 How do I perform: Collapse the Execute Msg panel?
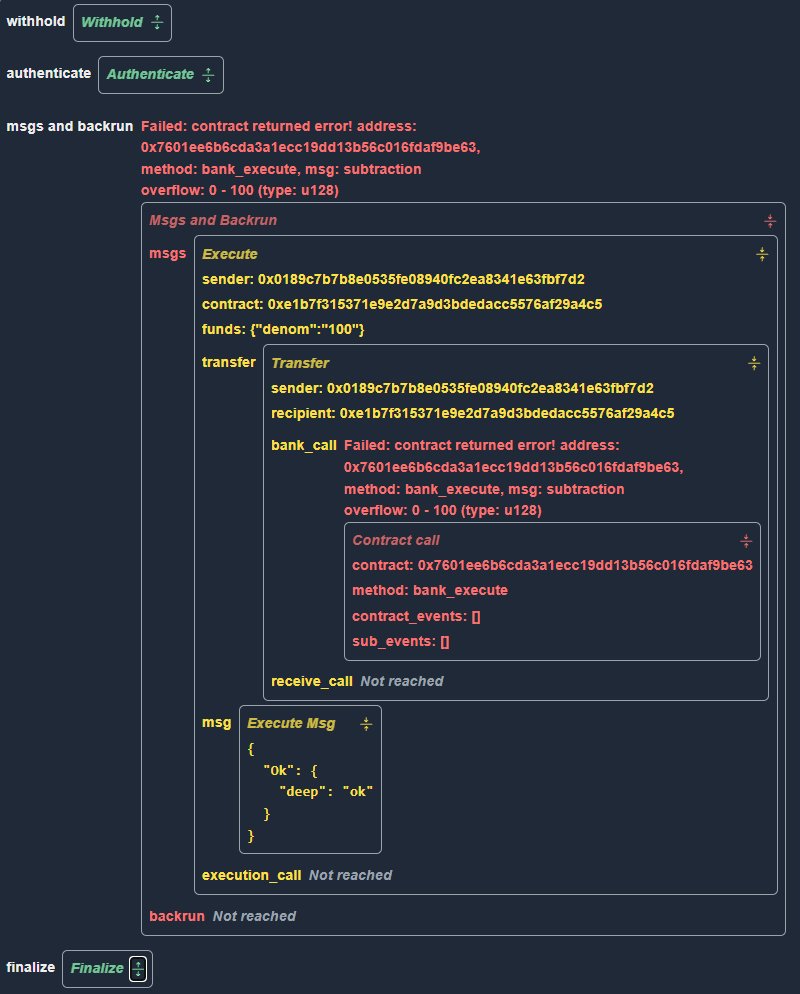pyautogui.click(x=366, y=723)
